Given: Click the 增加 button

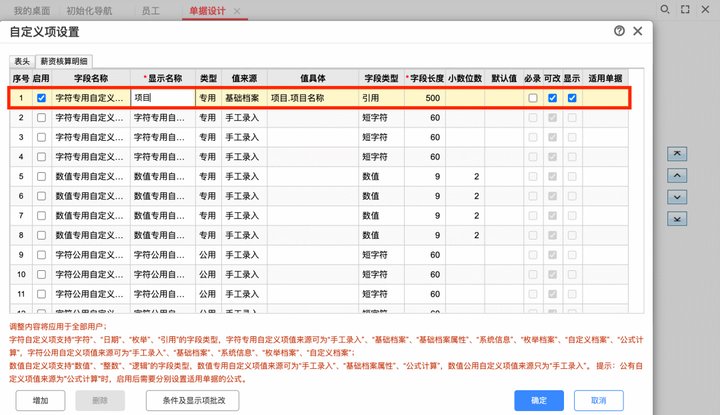Looking at the screenshot, I should click(x=40, y=400).
